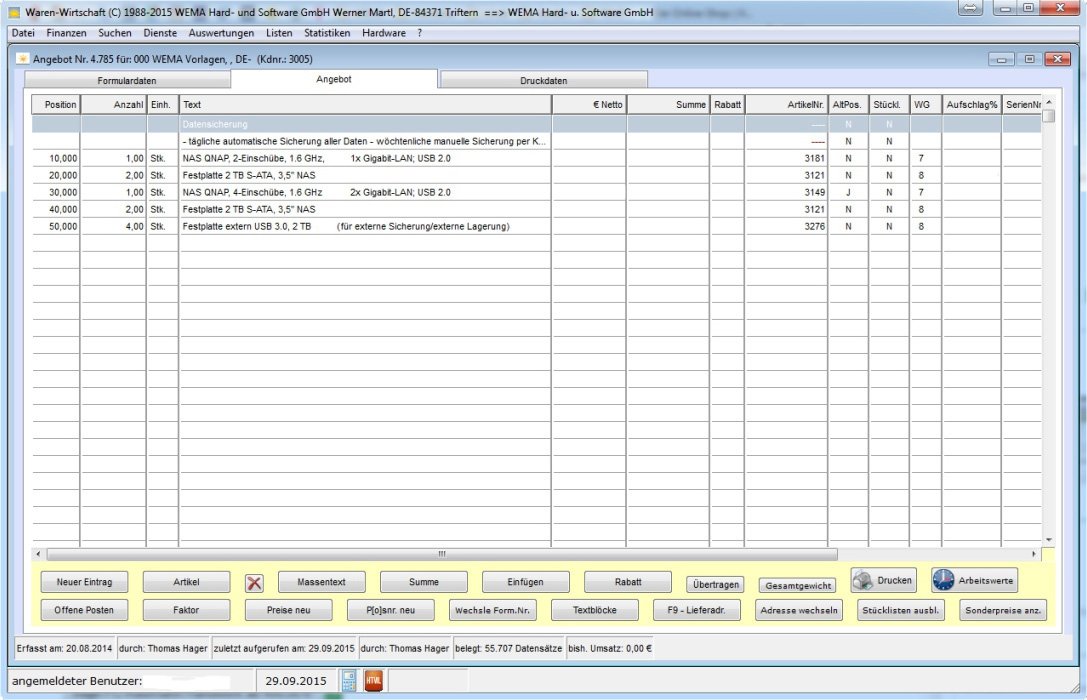Screen dimensions: 1087x700
Task: Click the red X delete icon
Action: pyautogui.click(x=254, y=583)
